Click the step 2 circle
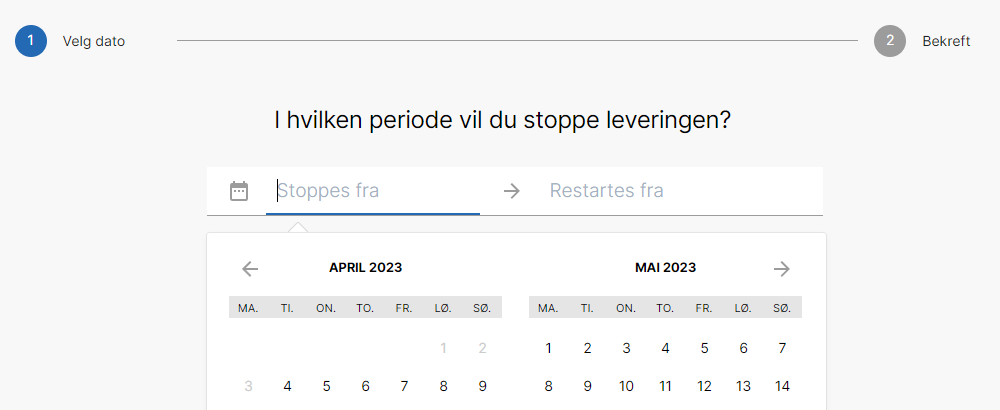 pyautogui.click(x=890, y=41)
